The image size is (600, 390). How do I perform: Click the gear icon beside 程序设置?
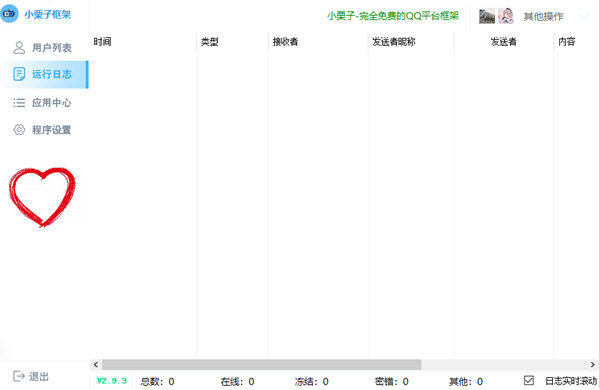19,130
